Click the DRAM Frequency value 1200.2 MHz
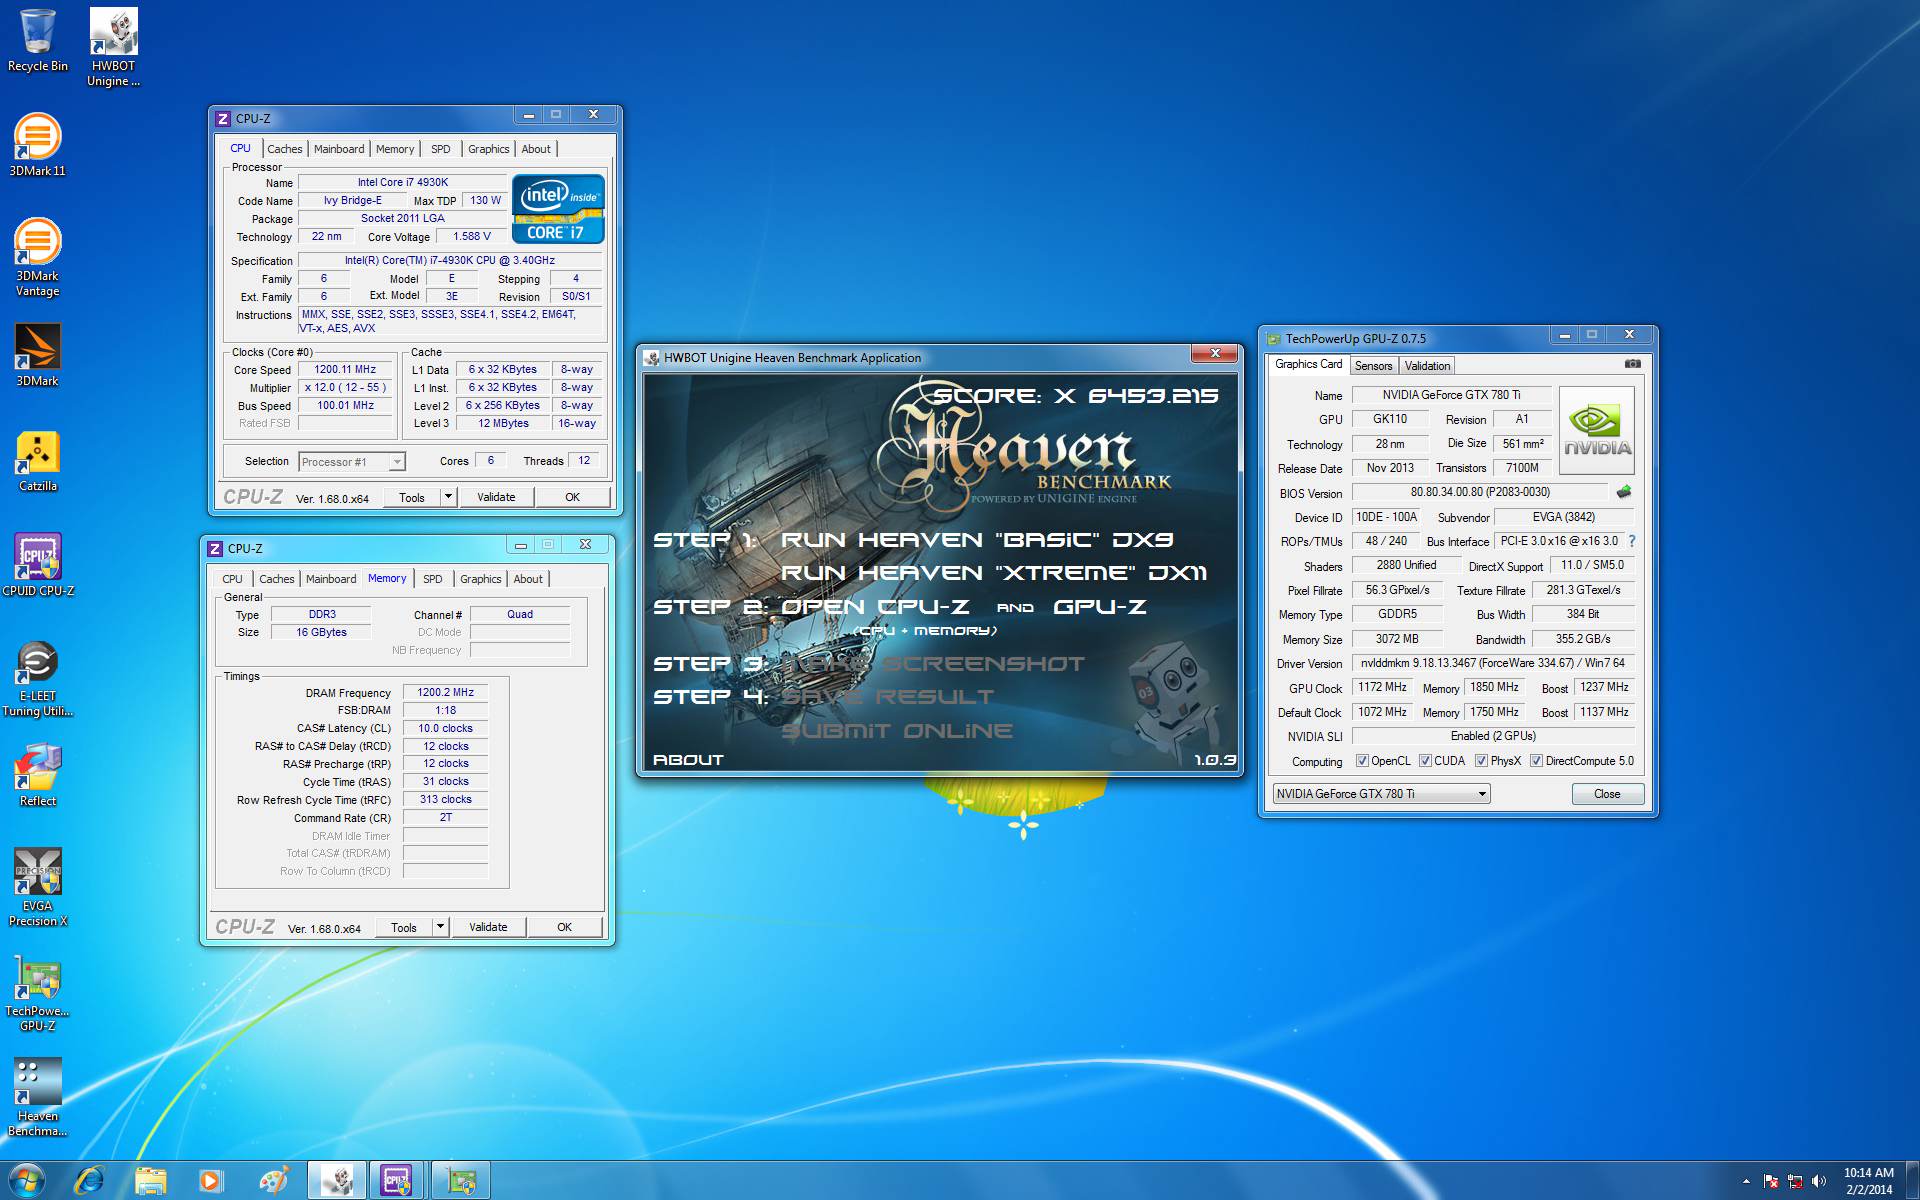The height and width of the screenshot is (1200, 1920). (446, 692)
